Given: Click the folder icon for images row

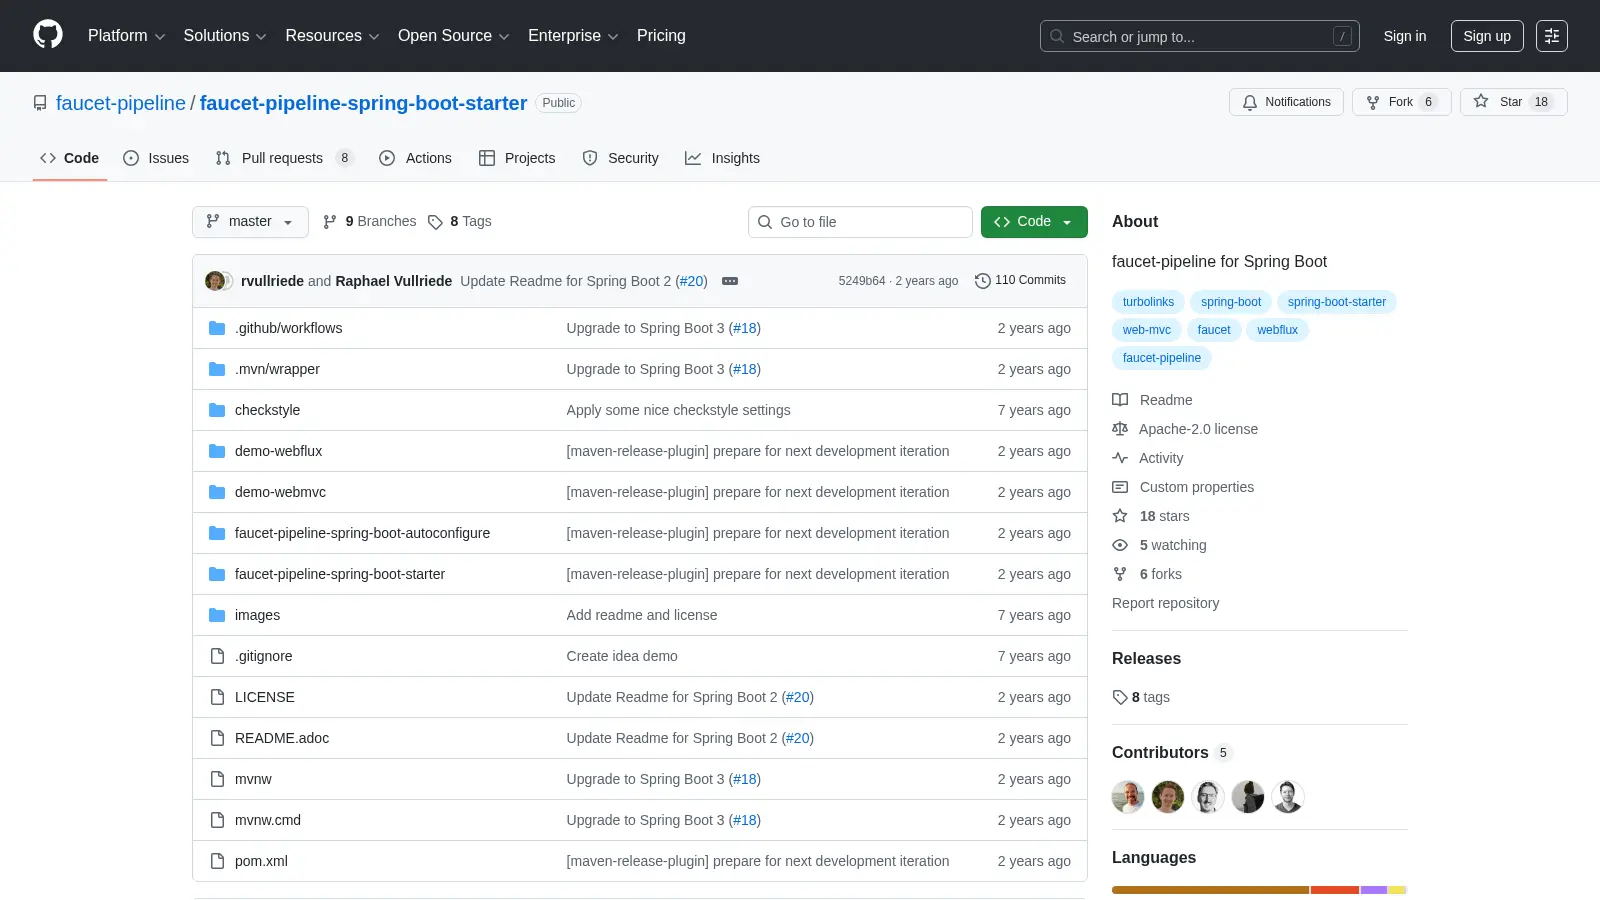Looking at the screenshot, I should click(x=217, y=615).
